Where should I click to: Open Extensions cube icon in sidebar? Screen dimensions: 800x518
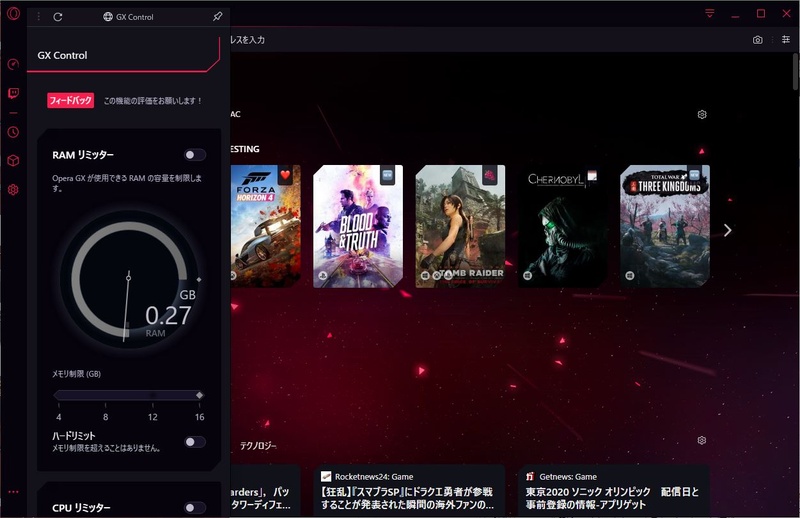coord(13,161)
